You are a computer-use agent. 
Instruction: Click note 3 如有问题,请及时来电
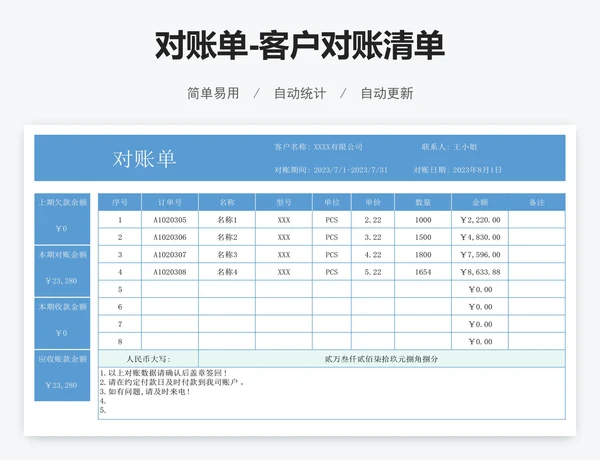pos(145,392)
